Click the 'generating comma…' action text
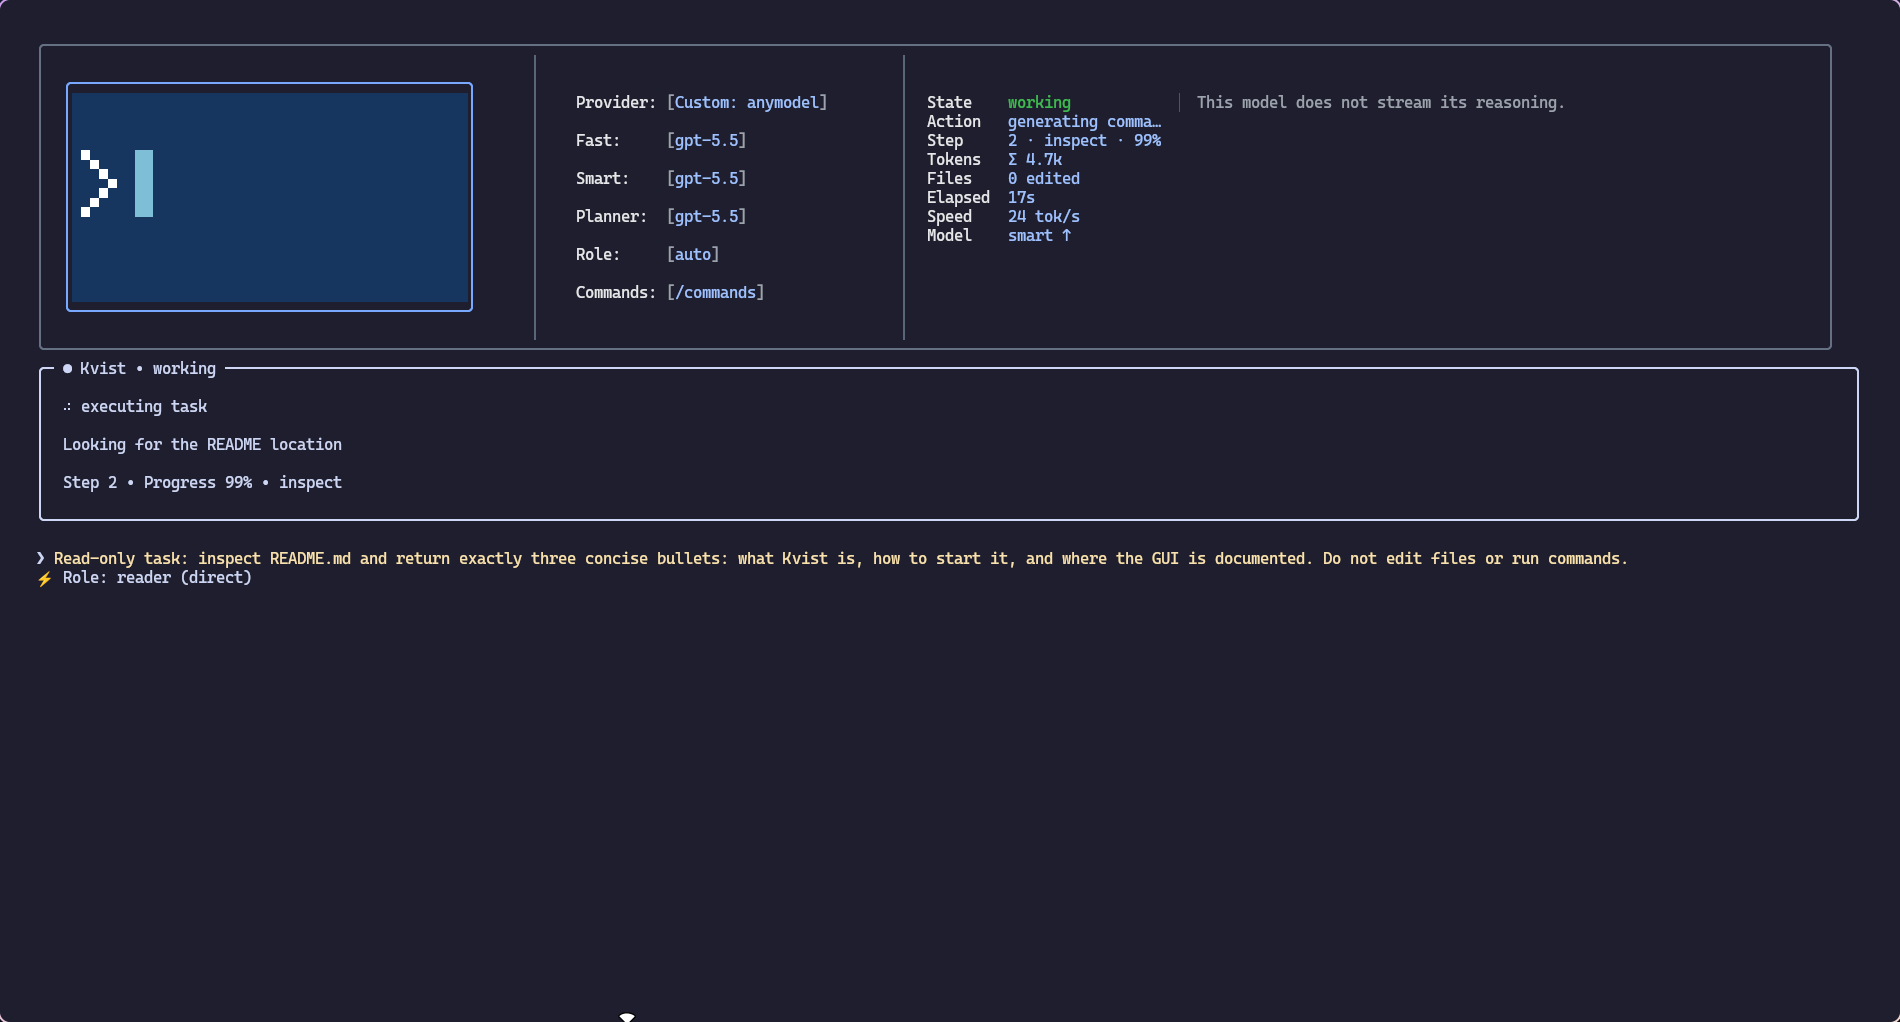The height and width of the screenshot is (1022, 1900). point(1084,121)
